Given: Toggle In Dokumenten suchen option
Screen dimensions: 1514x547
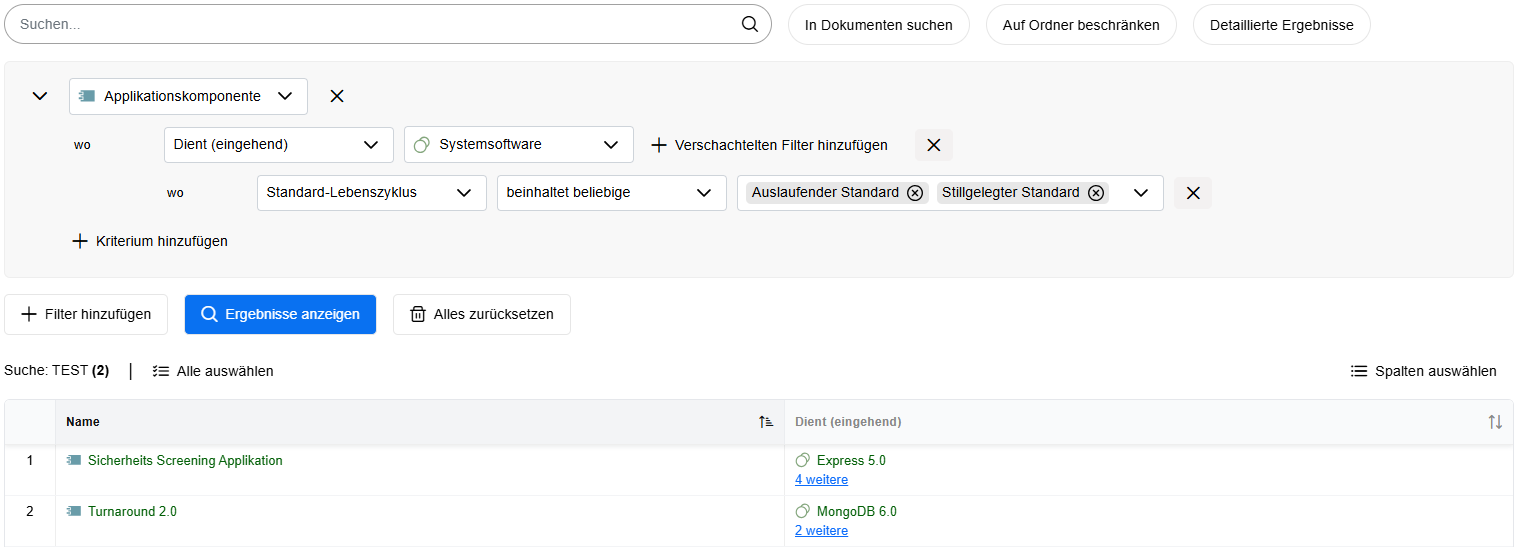Looking at the screenshot, I should pos(879,25).
